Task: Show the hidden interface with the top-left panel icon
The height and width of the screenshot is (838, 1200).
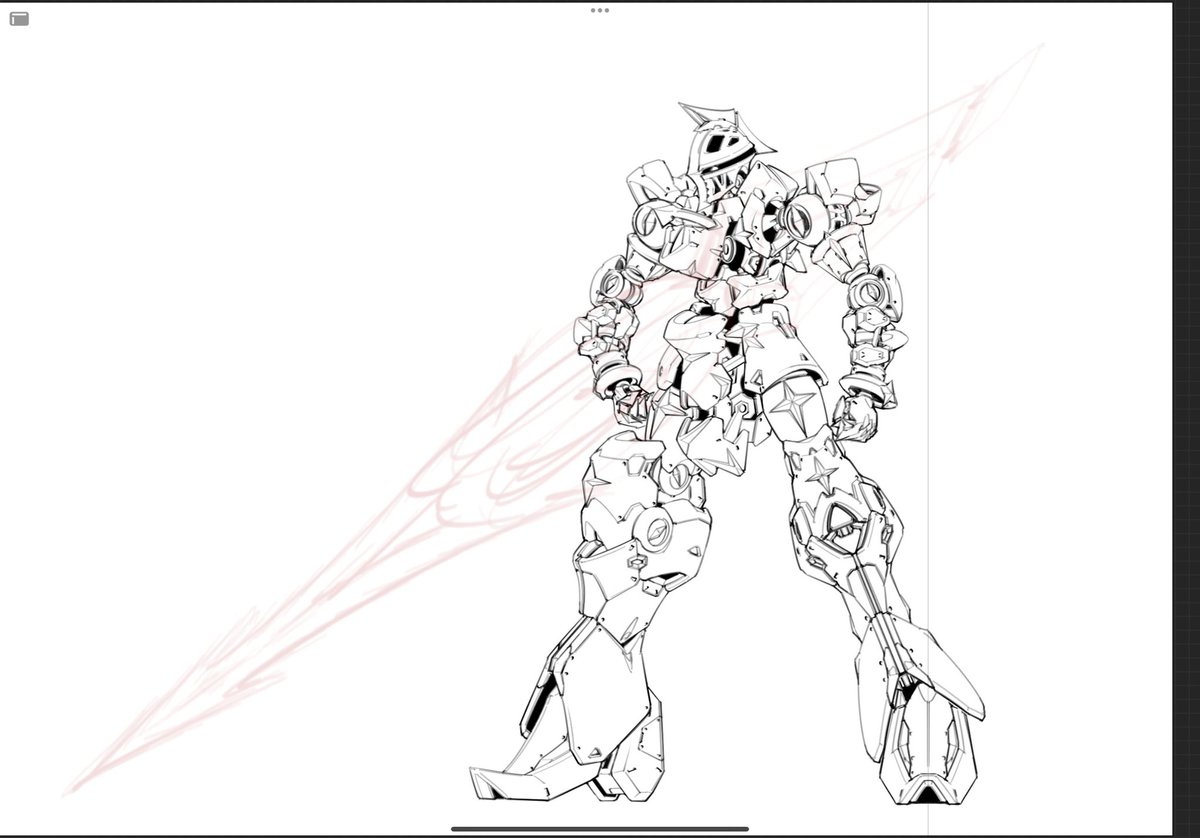Action: [x=19, y=19]
